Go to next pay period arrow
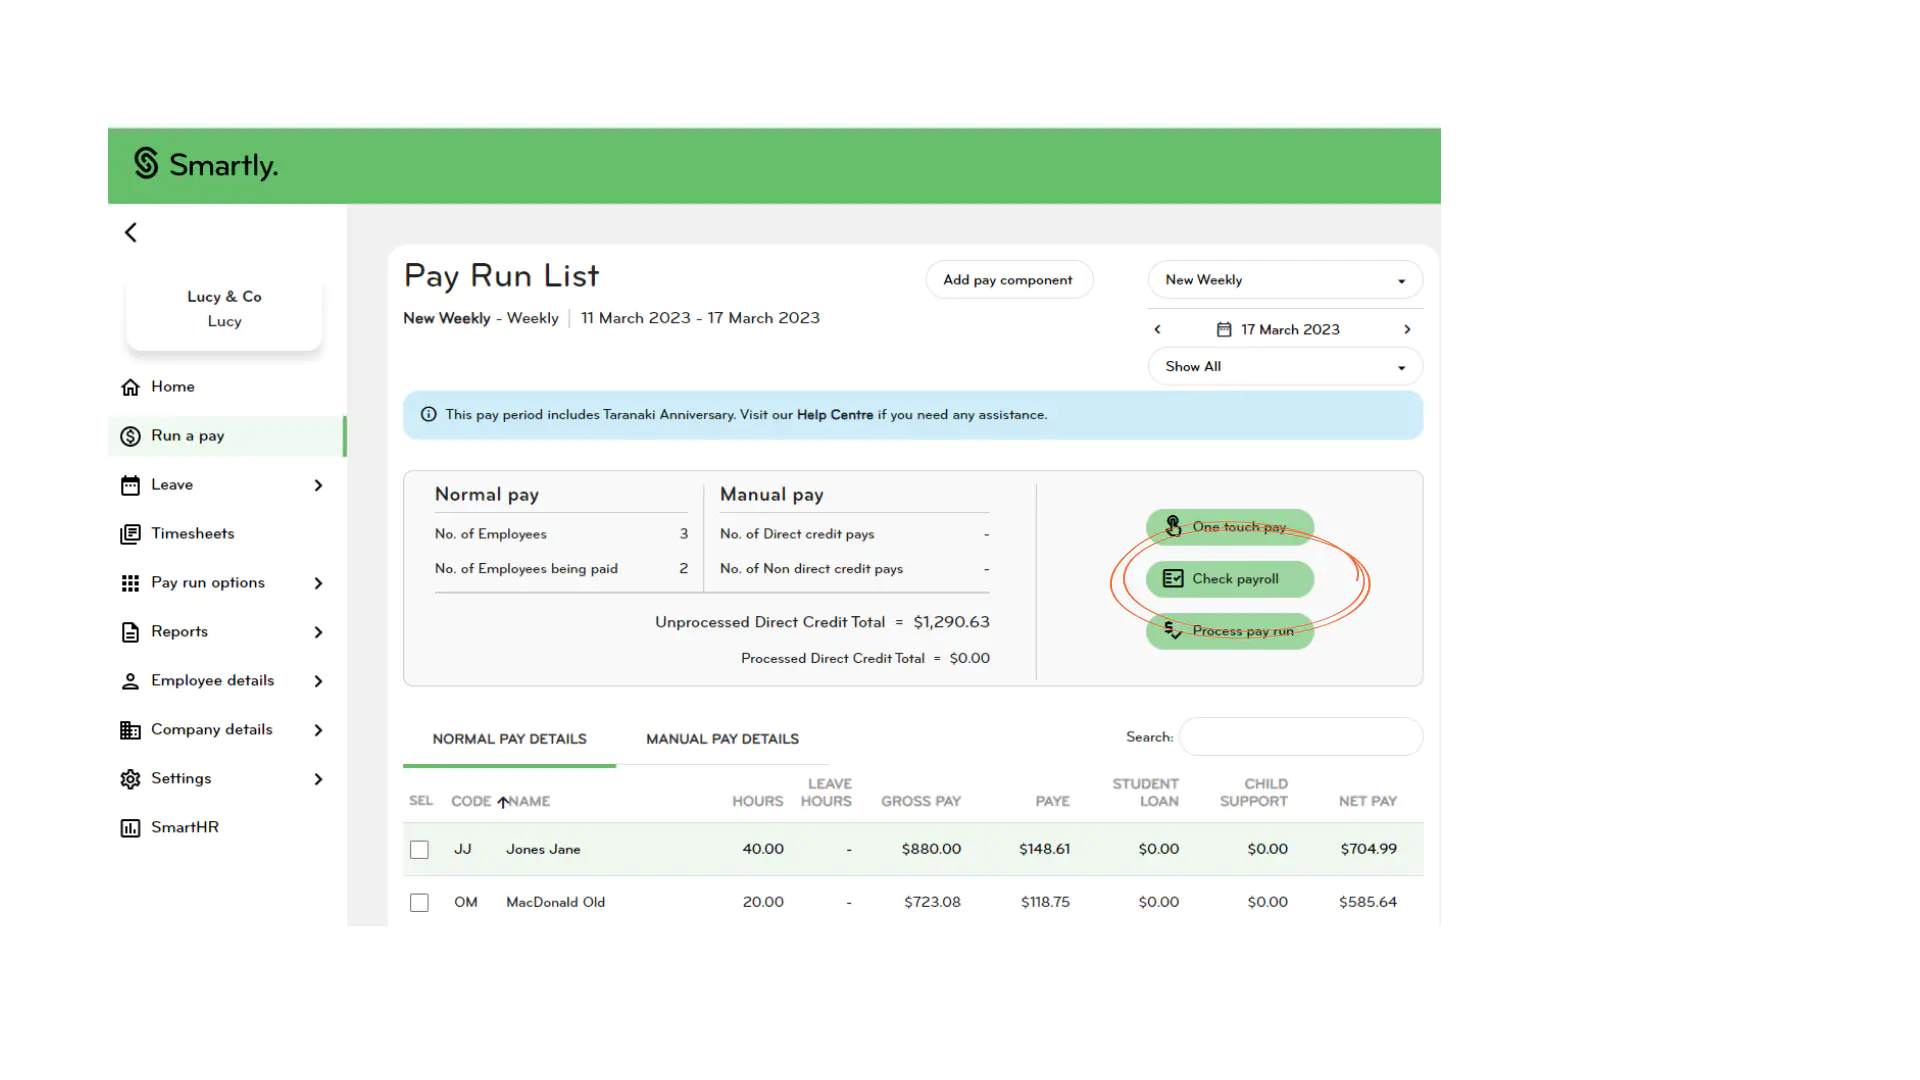The image size is (1920, 1080). [x=1407, y=329]
